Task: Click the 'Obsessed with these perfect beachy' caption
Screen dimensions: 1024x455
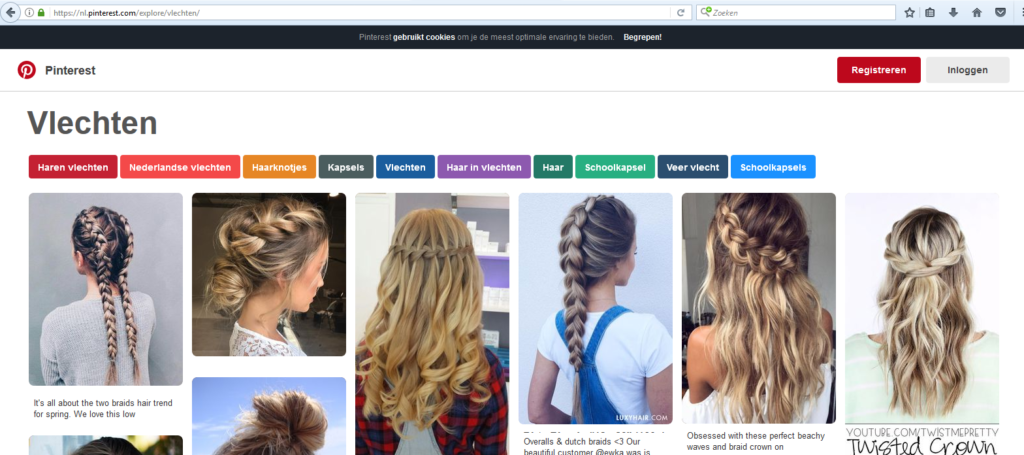Action: pyautogui.click(x=756, y=441)
